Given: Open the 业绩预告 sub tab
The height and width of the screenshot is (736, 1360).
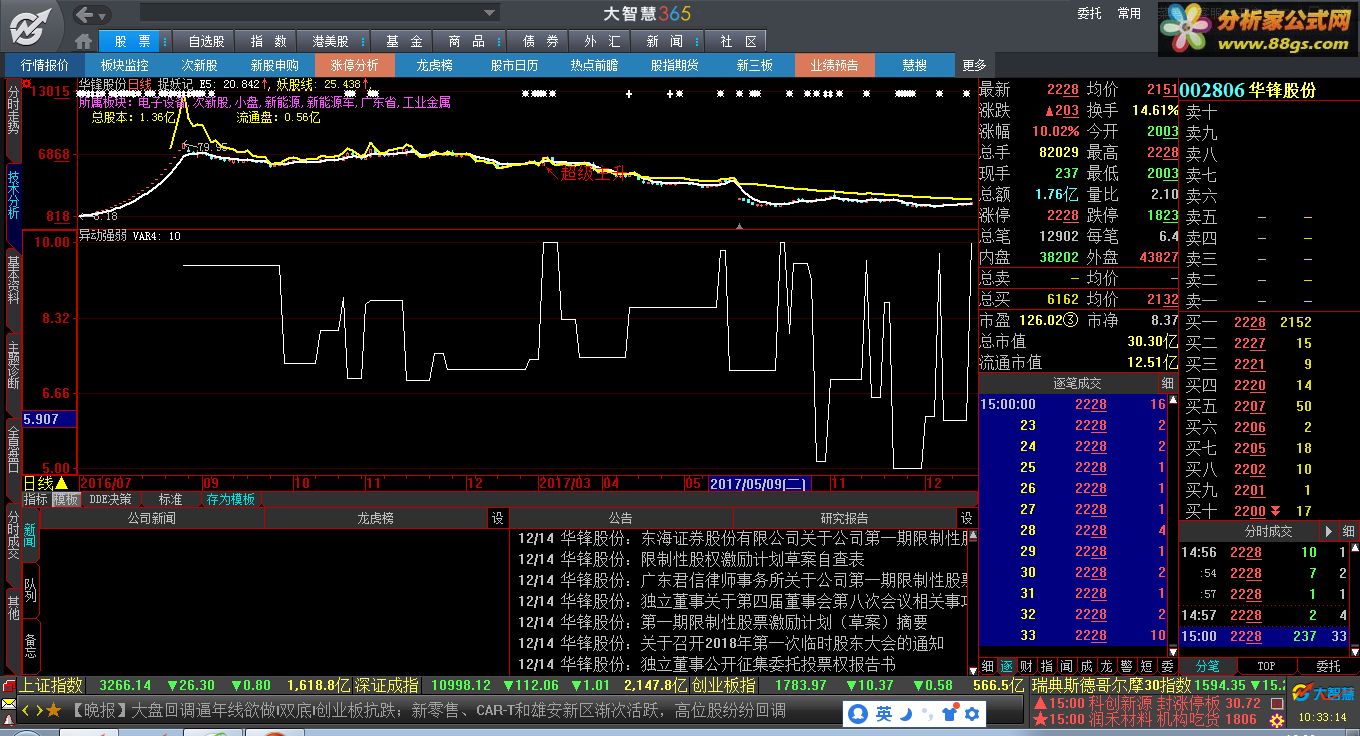Looking at the screenshot, I should point(834,65).
